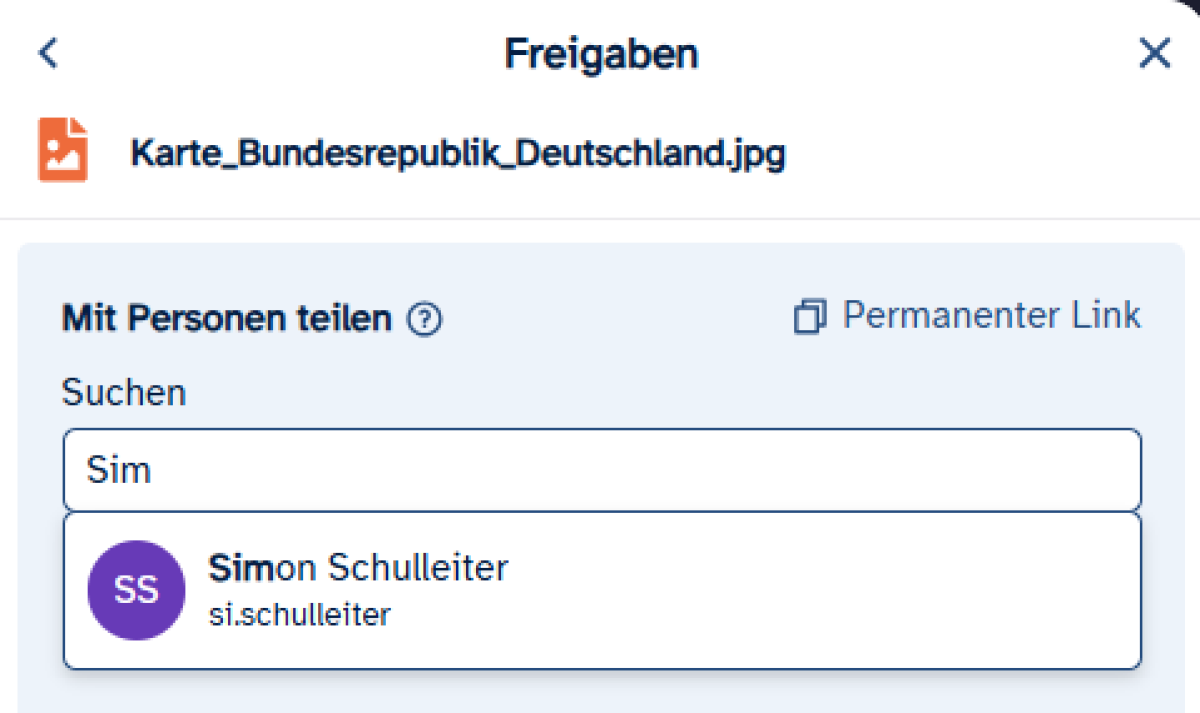Click the Freigaben panel title

[601, 54]
